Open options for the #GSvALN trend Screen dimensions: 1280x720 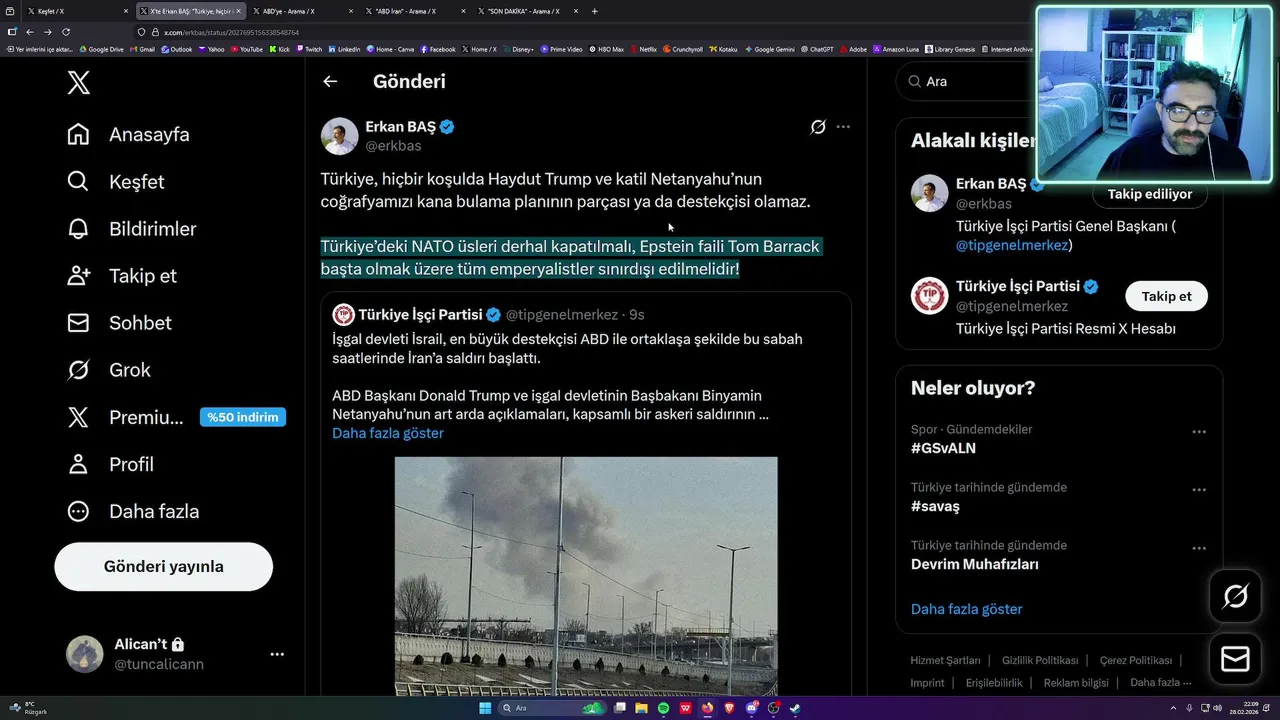(x=1199, y=432)
